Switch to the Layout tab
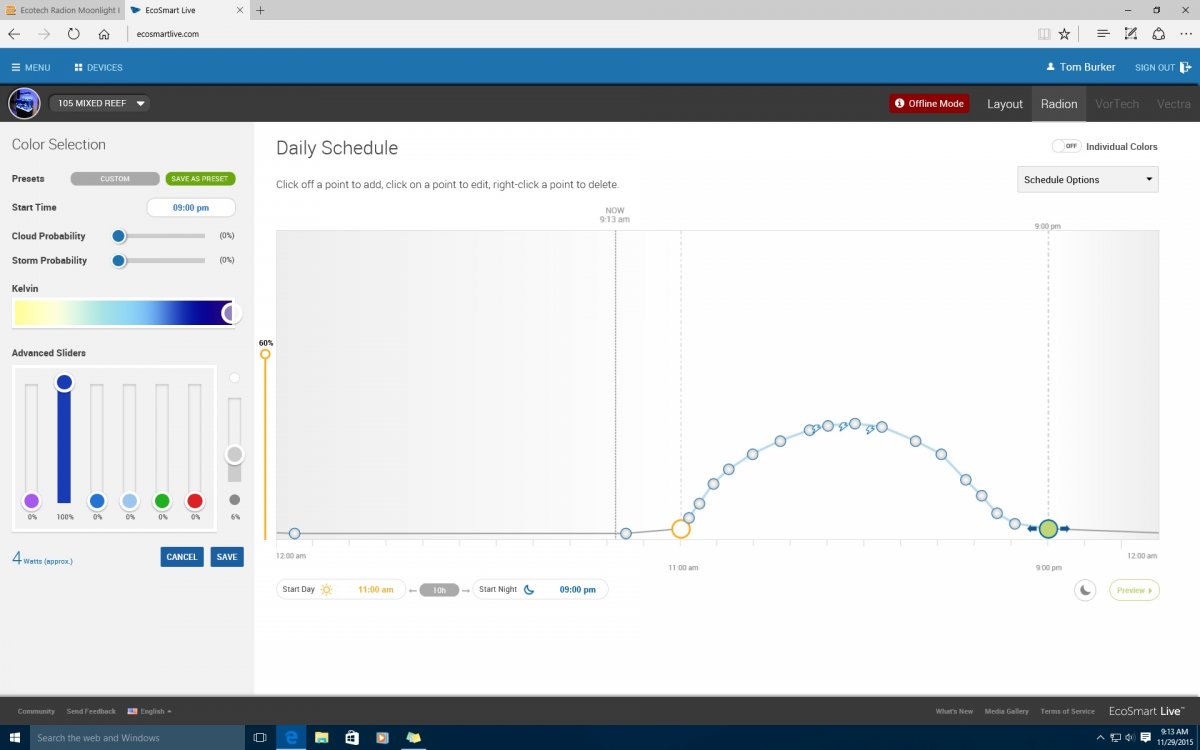Viewport: 1200px width, 750px height. (x=1005, y=104)
